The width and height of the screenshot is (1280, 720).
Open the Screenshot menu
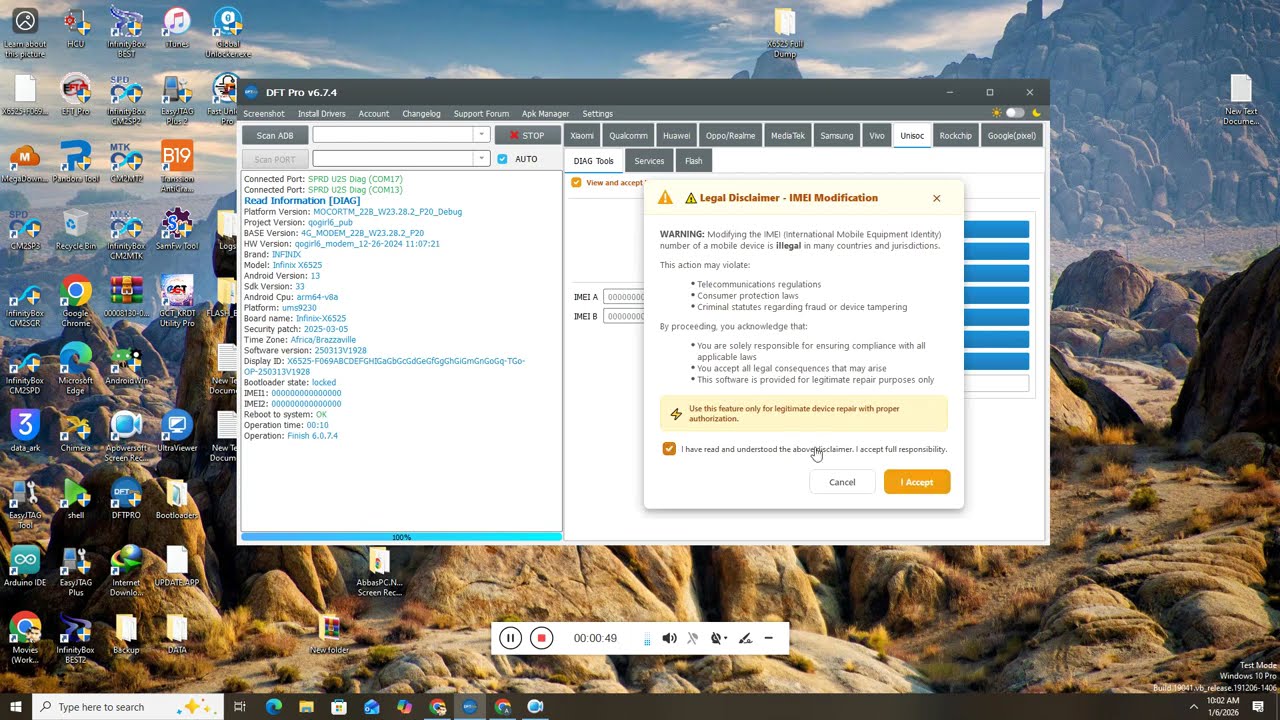coord(264,113)
